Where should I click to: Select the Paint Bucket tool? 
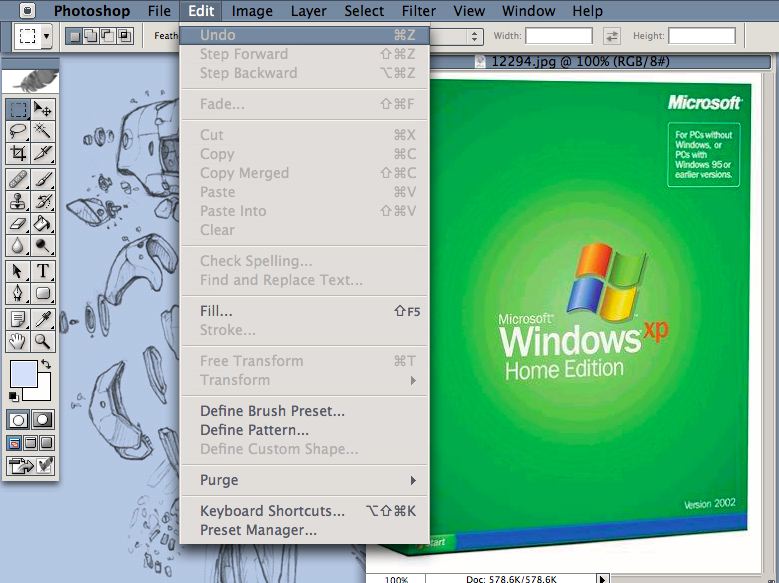(43, 224)
